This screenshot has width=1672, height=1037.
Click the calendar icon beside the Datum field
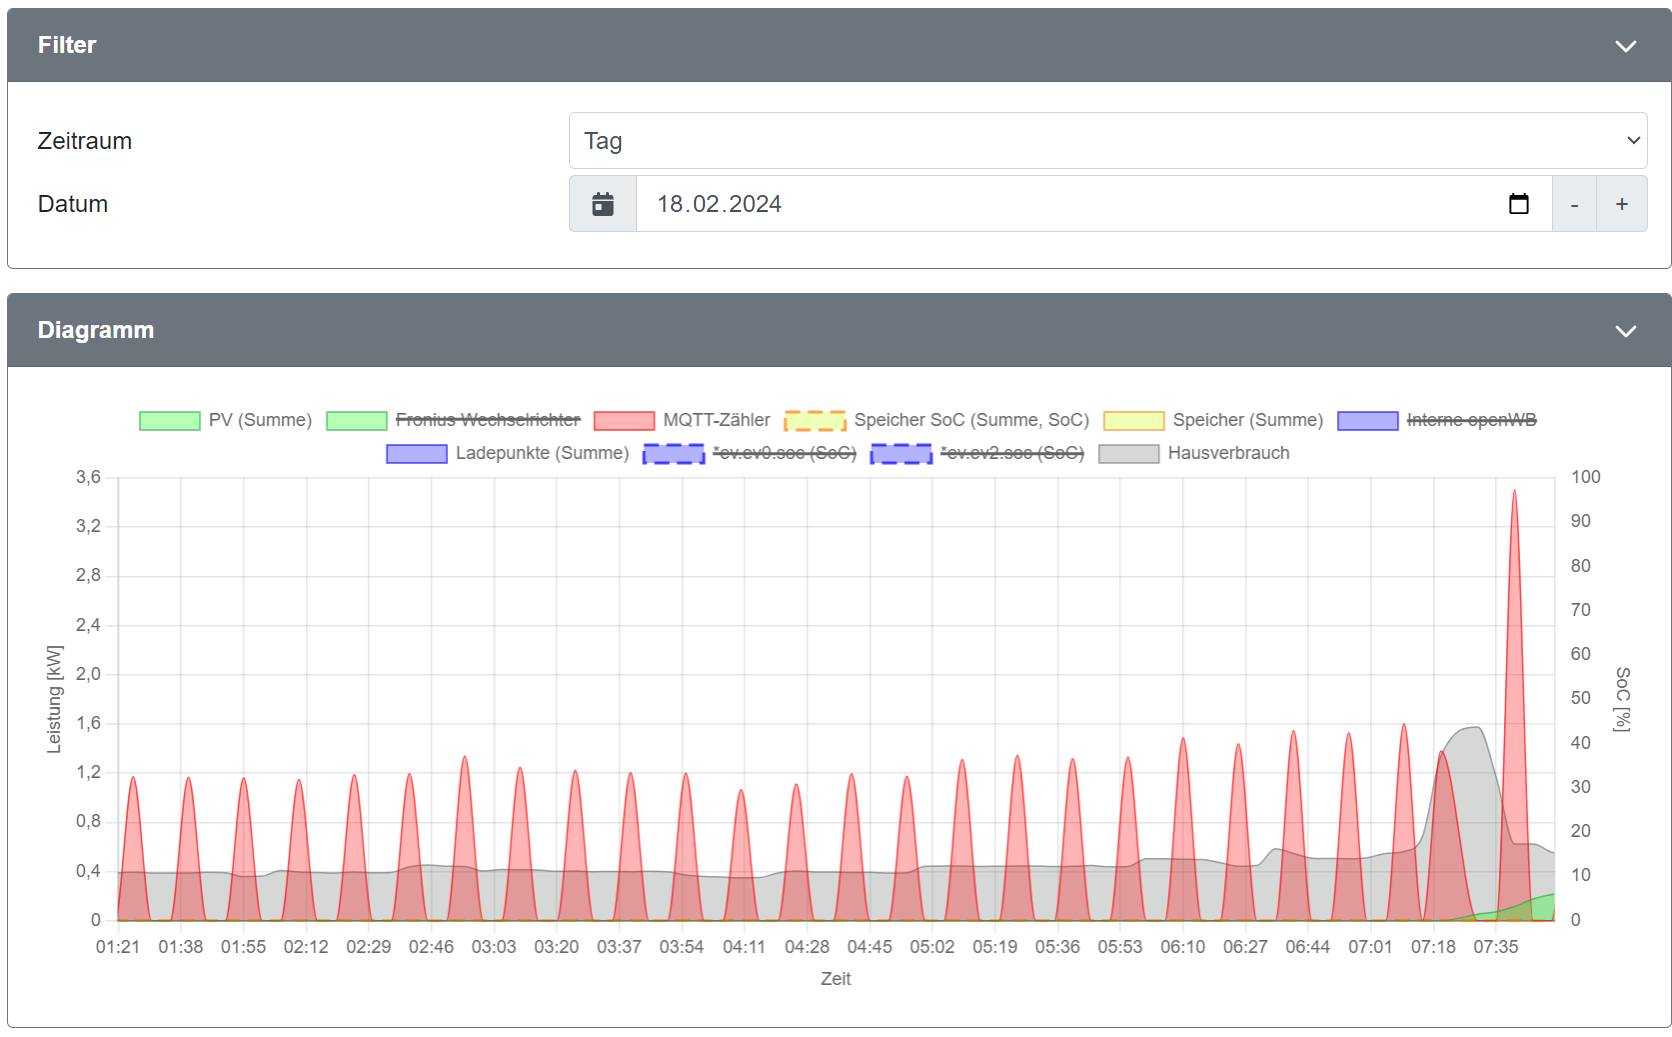click(x=603, y=204)
